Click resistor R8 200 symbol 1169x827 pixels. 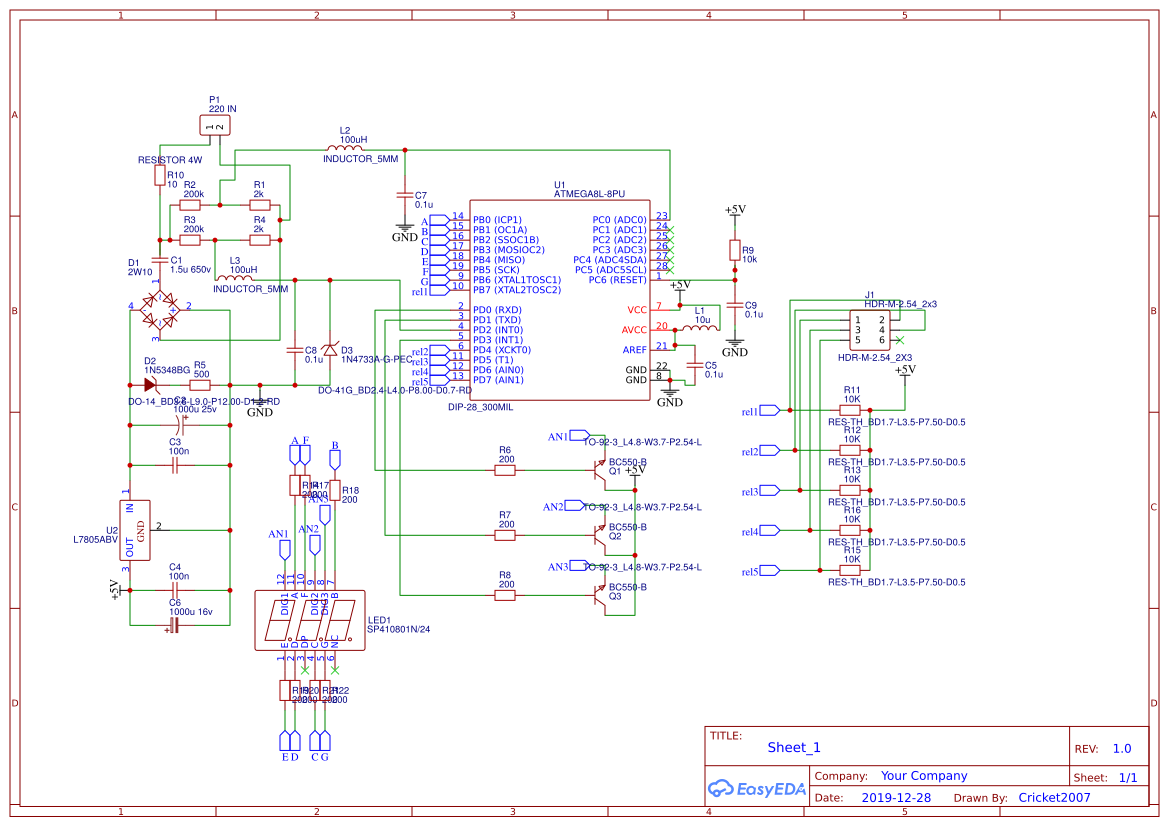click(505, 595)
